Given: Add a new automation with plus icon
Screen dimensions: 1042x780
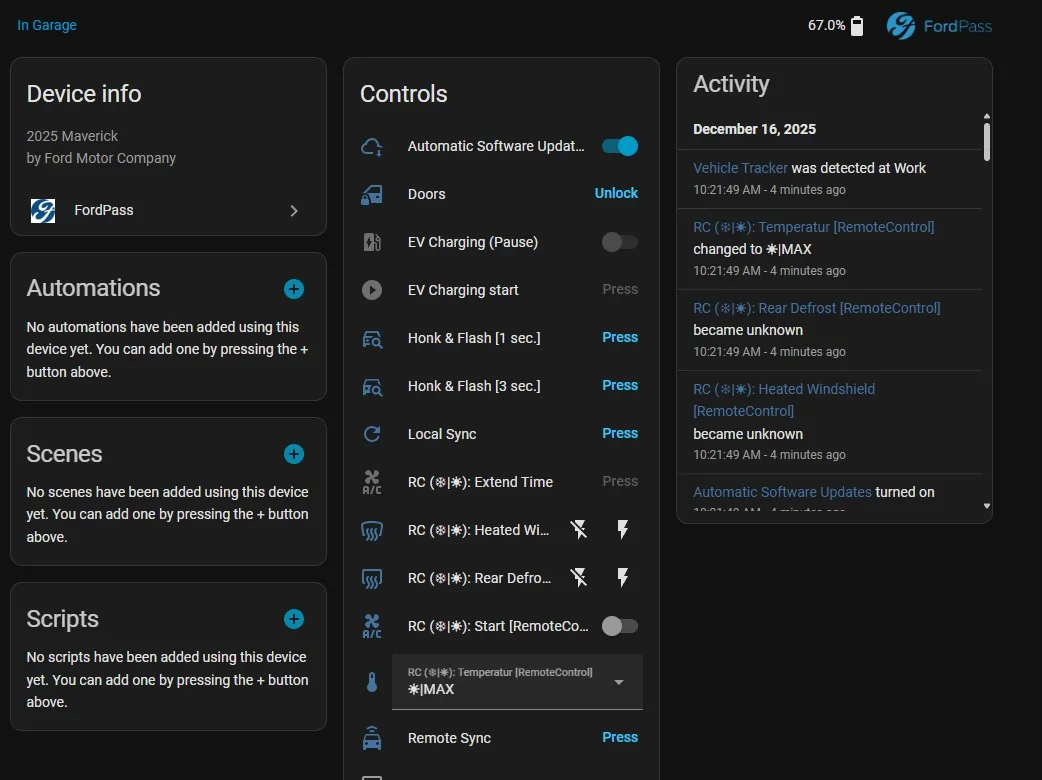Looking at the screenshot, I should pos(294,289).
